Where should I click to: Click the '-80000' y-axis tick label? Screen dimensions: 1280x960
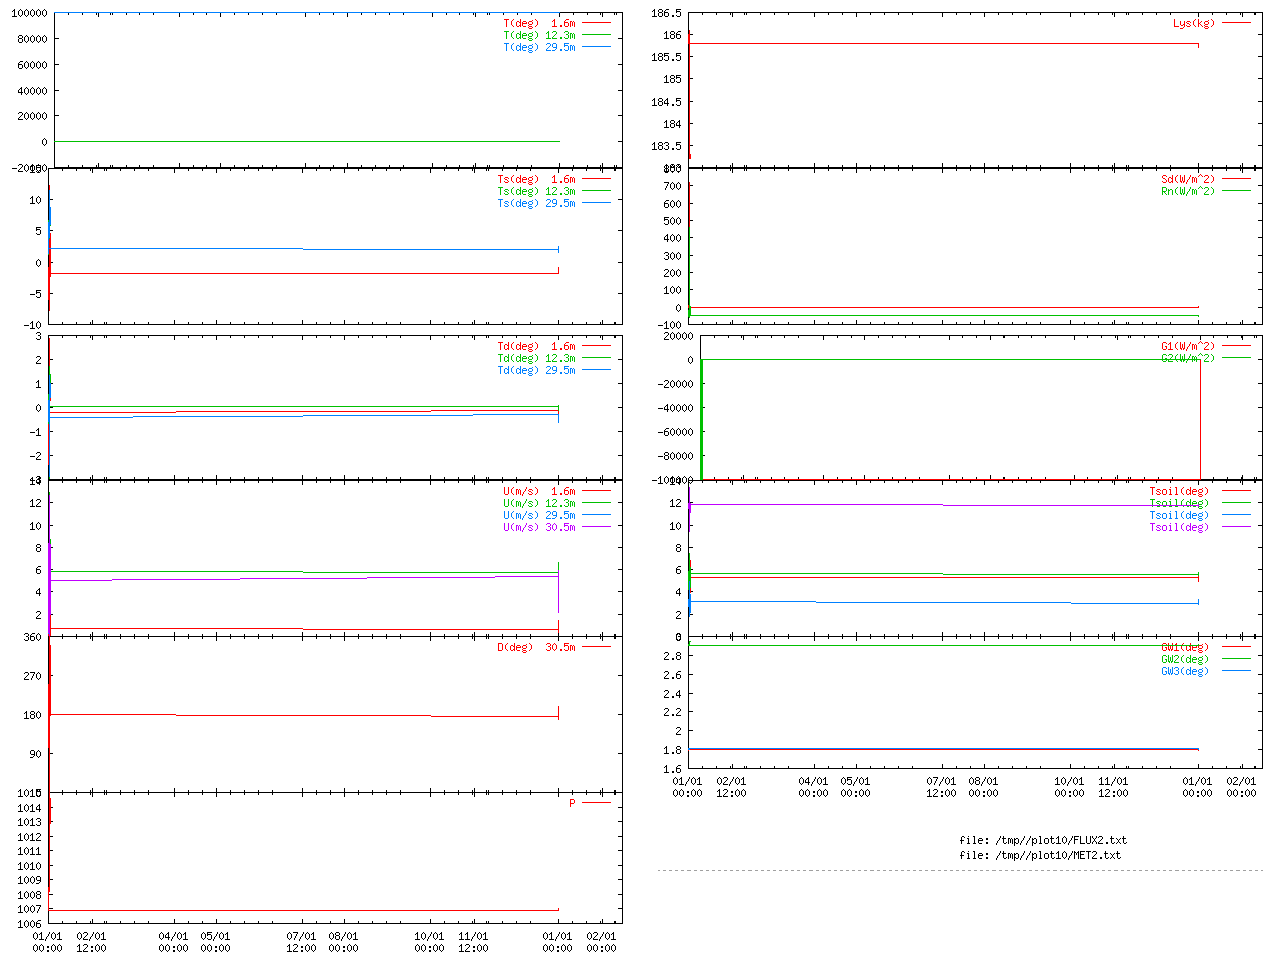coord(676,457)
